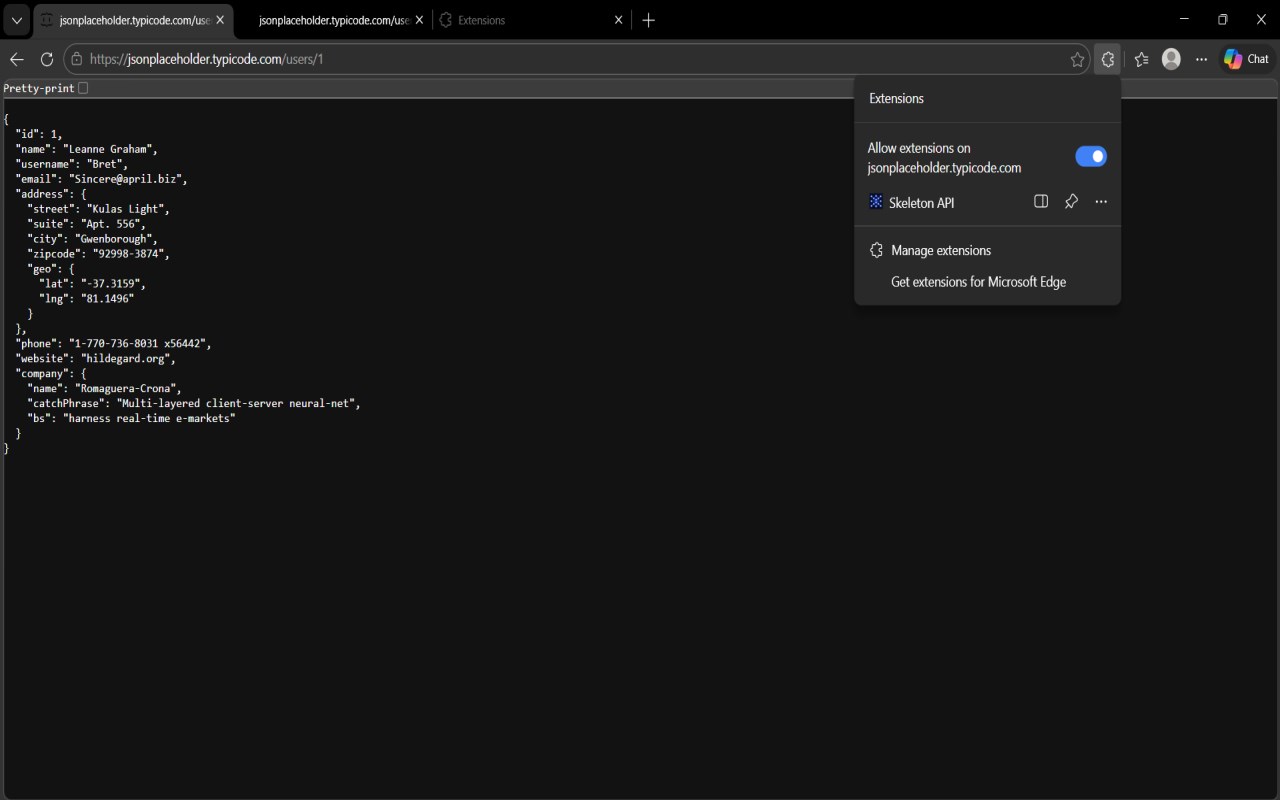The height and width of the screenshot is (800, 1280).
Task: Click the "Kulas Light" street value
Action: tap(126, 209)
